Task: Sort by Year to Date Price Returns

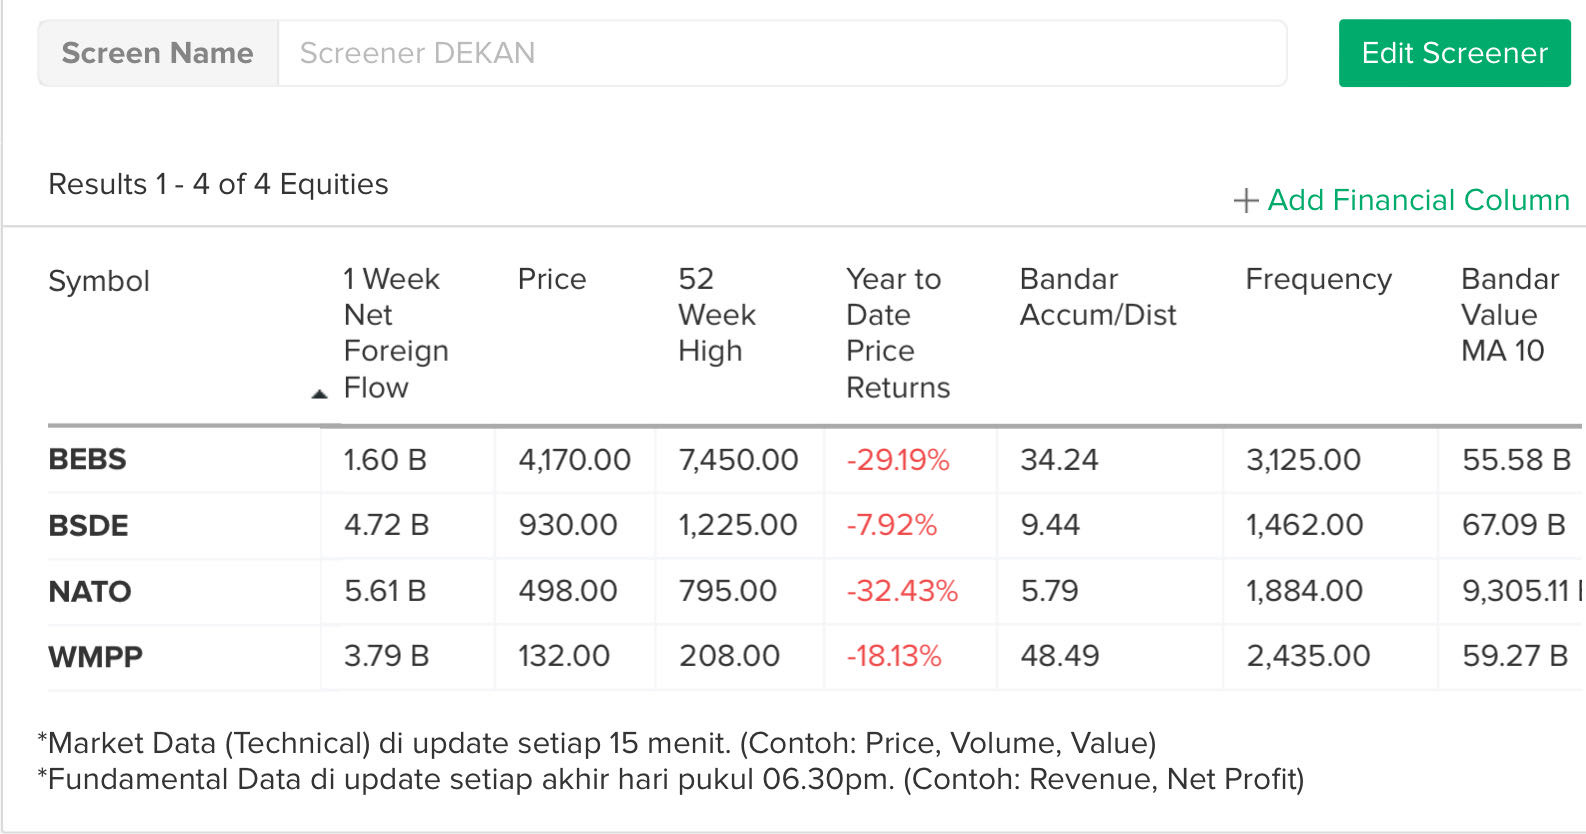Action: 896,333
